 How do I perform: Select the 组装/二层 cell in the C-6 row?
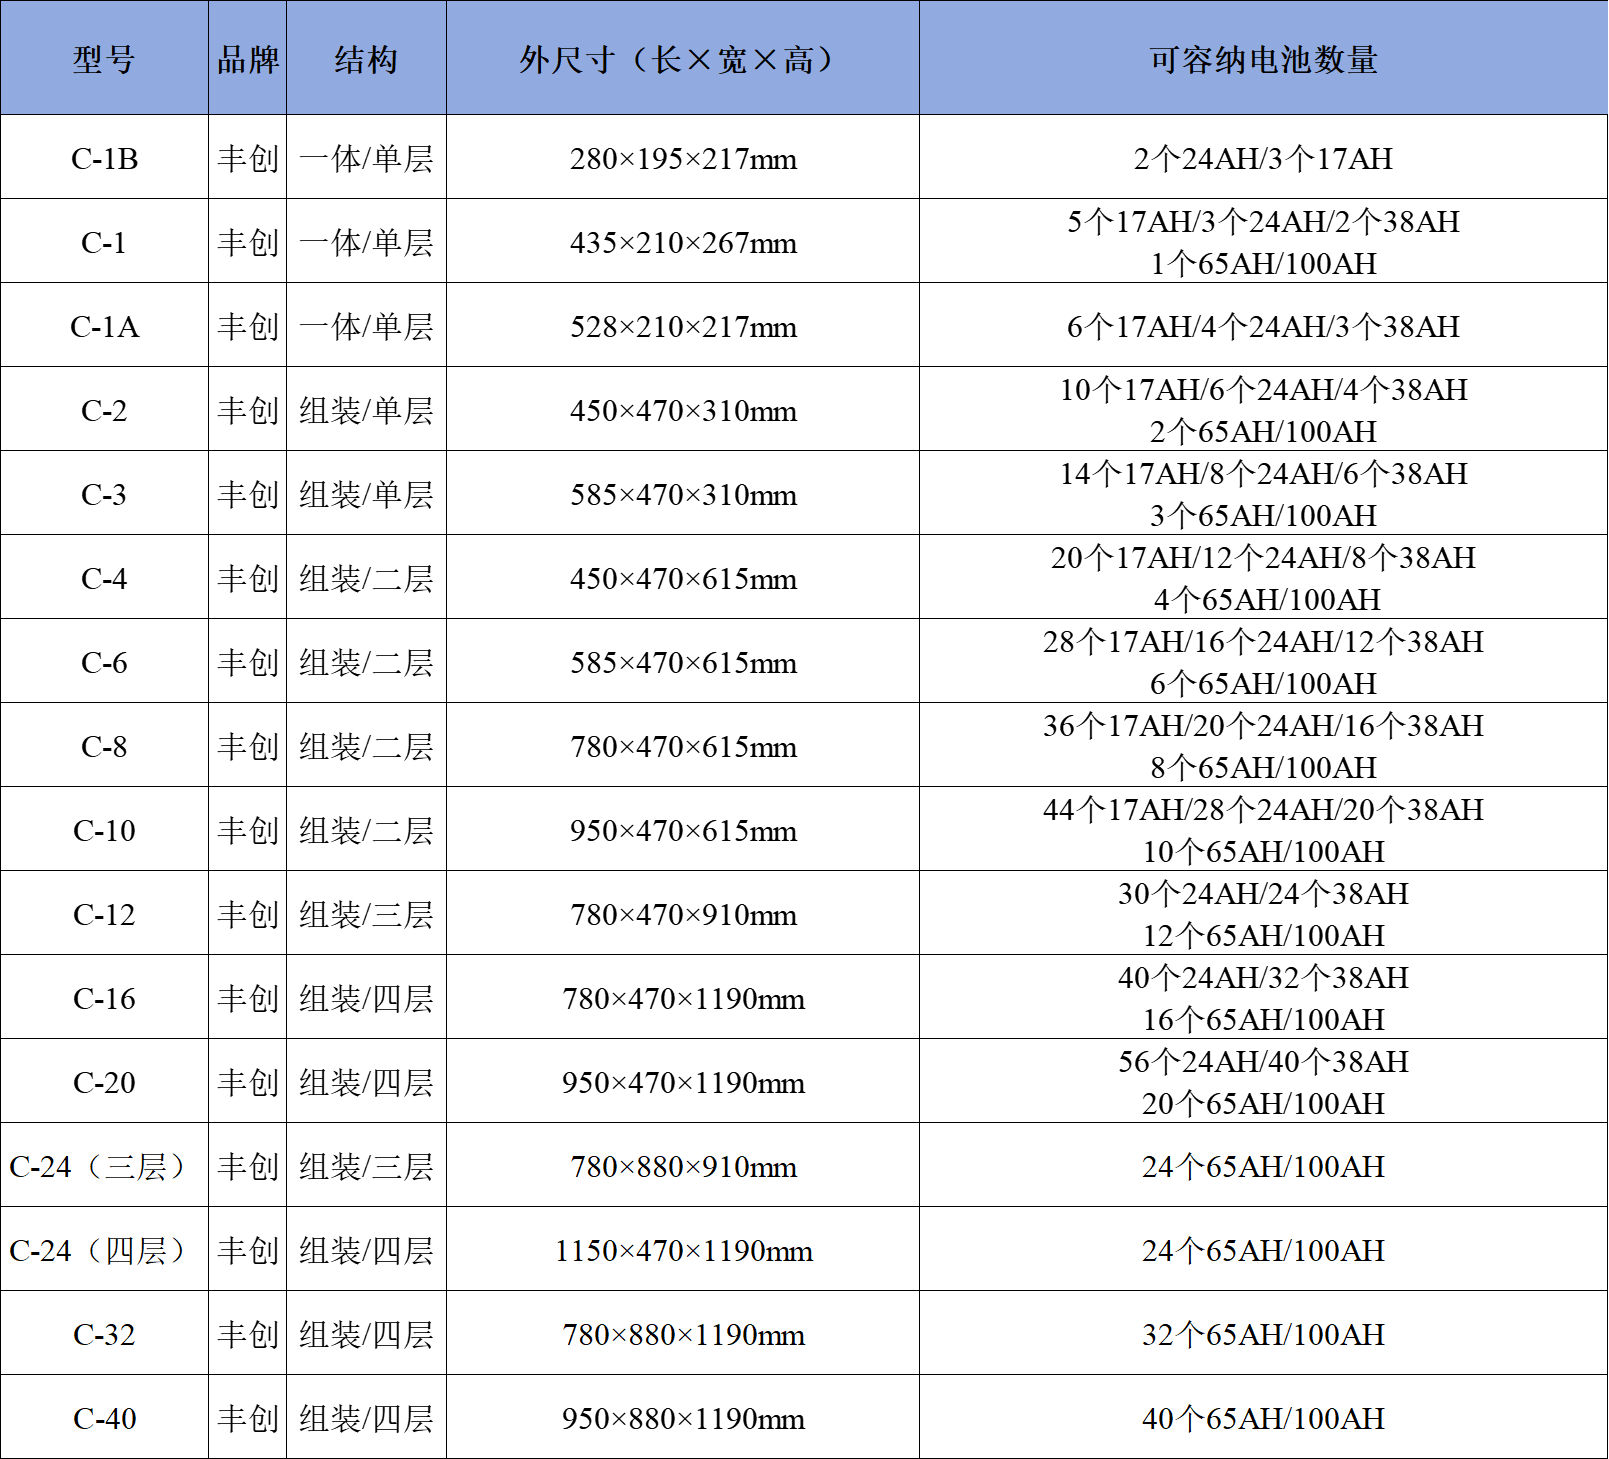[366, 662]
